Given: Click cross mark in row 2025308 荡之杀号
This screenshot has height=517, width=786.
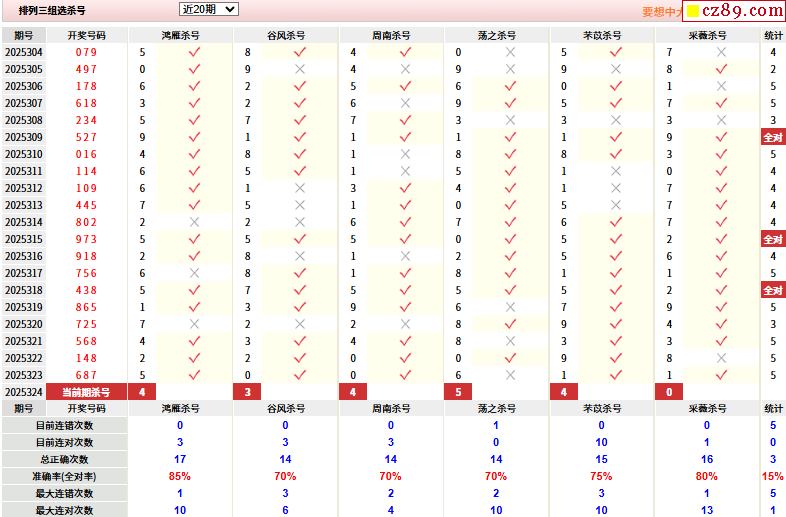Looking at the screenshot, I should [510, 120].
